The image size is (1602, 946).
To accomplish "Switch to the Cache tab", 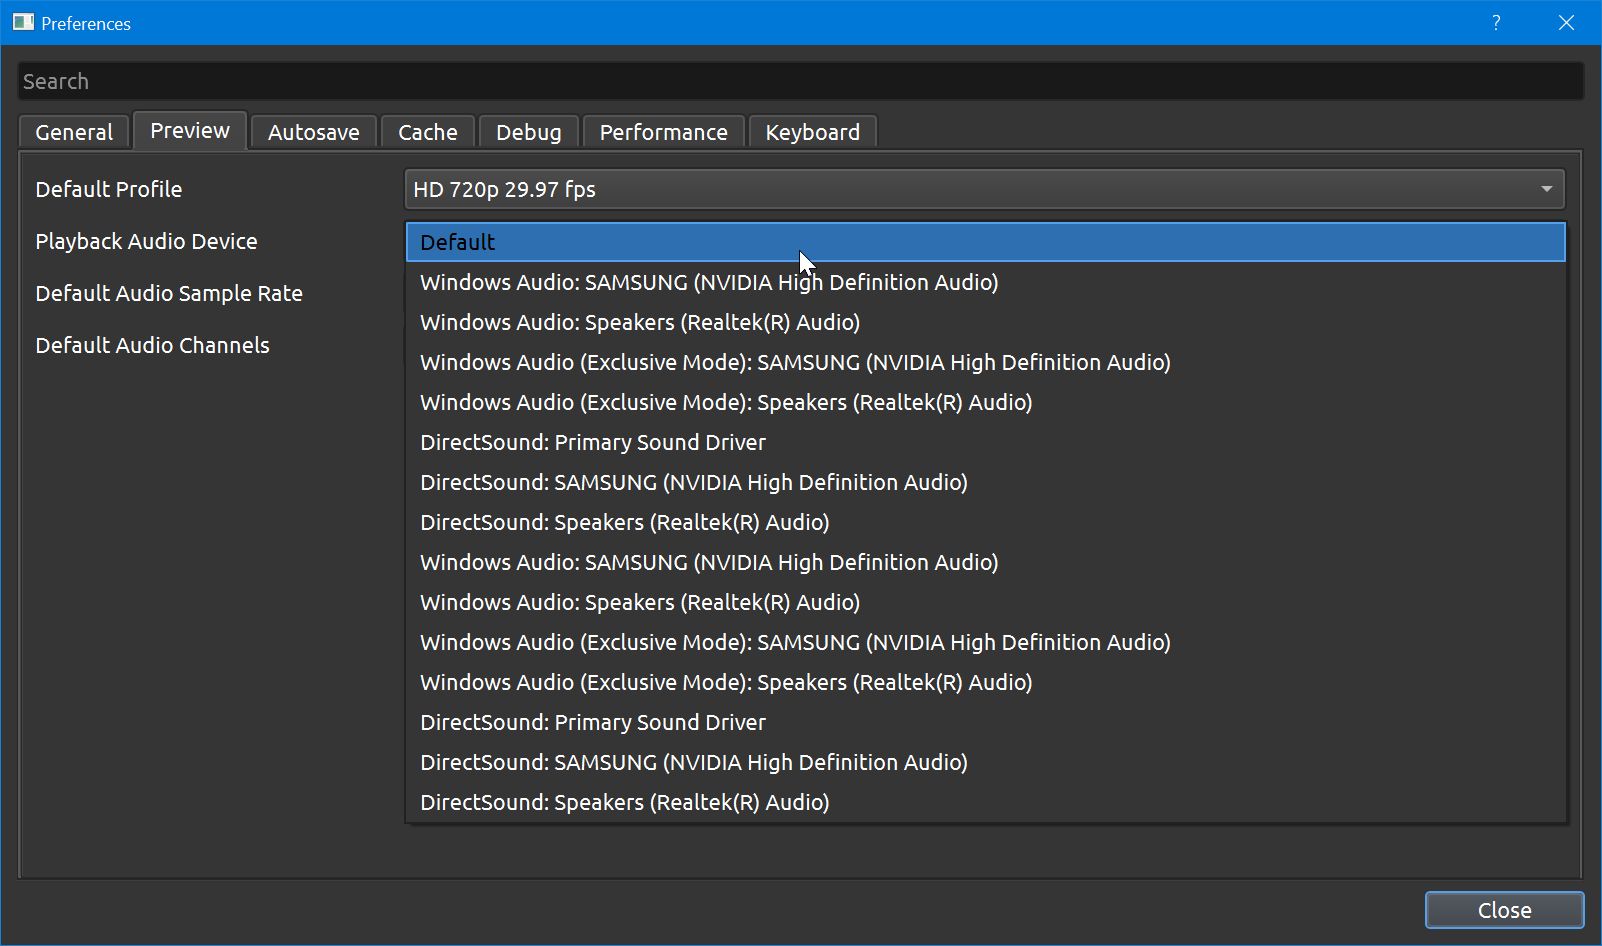I will 427,131.
